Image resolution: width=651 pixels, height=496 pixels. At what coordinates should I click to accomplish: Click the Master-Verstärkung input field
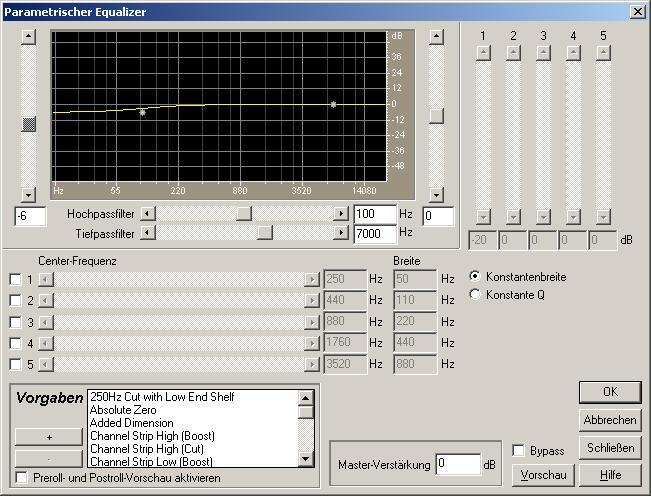point(458,464)
